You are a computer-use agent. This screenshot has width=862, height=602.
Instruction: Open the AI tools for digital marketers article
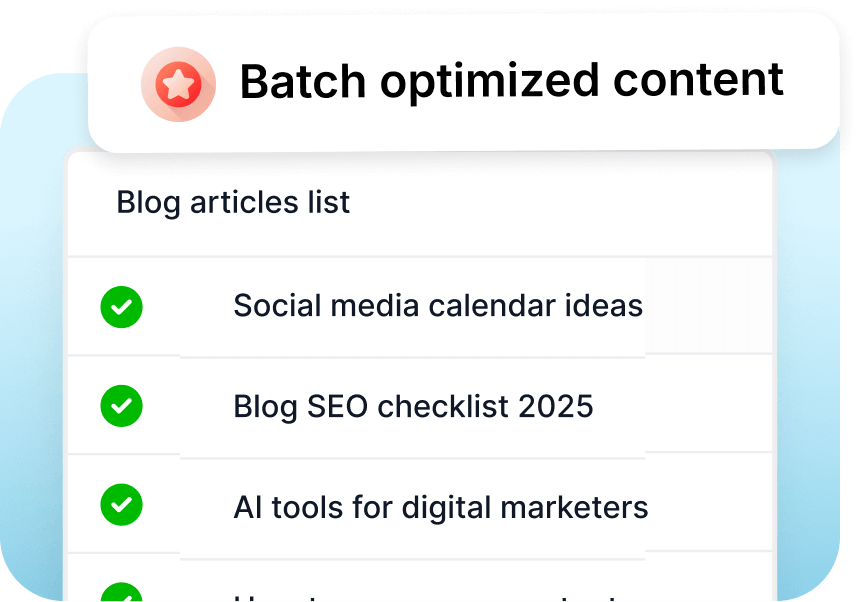(440, 508)
